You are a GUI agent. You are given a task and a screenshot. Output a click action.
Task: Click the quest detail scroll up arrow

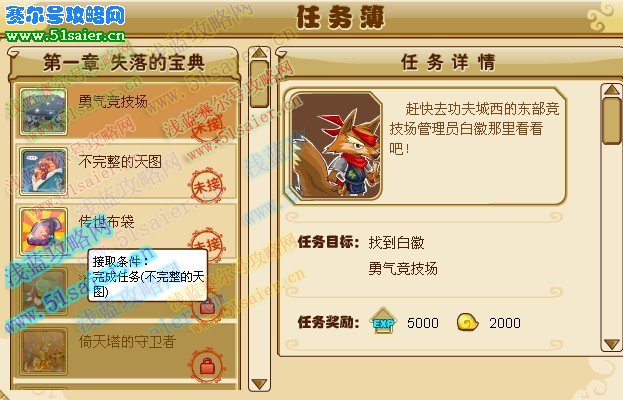point(611,89)
